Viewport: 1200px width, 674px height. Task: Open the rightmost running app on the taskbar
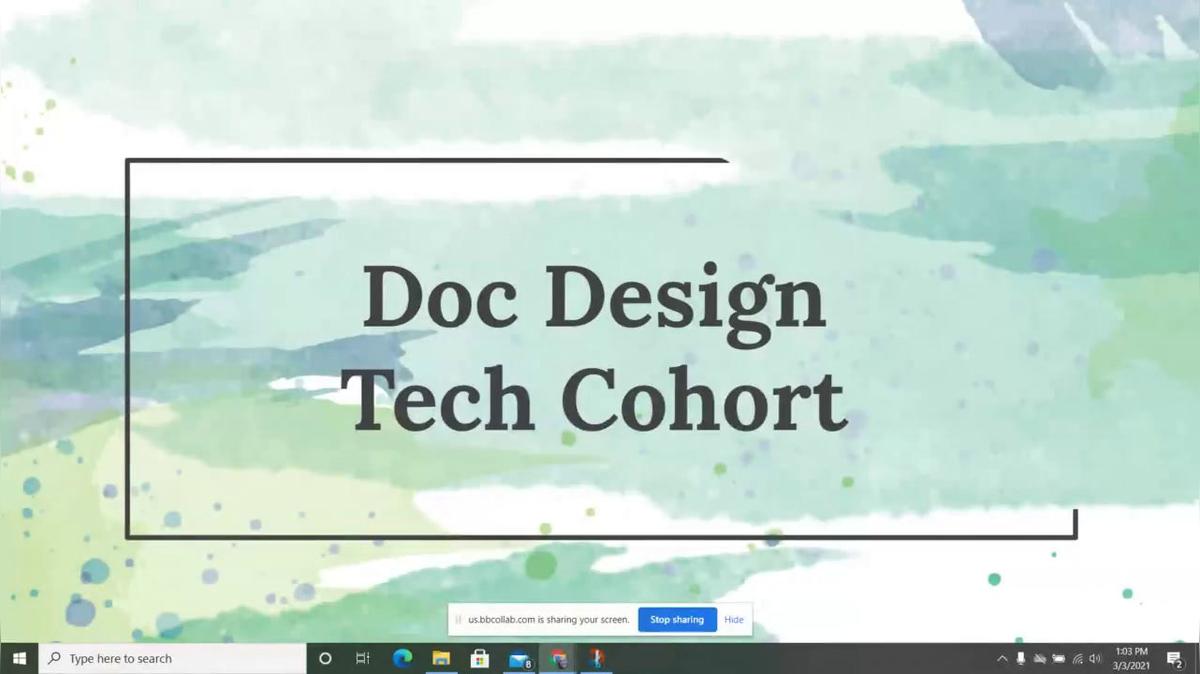click(x=596, y=658)
